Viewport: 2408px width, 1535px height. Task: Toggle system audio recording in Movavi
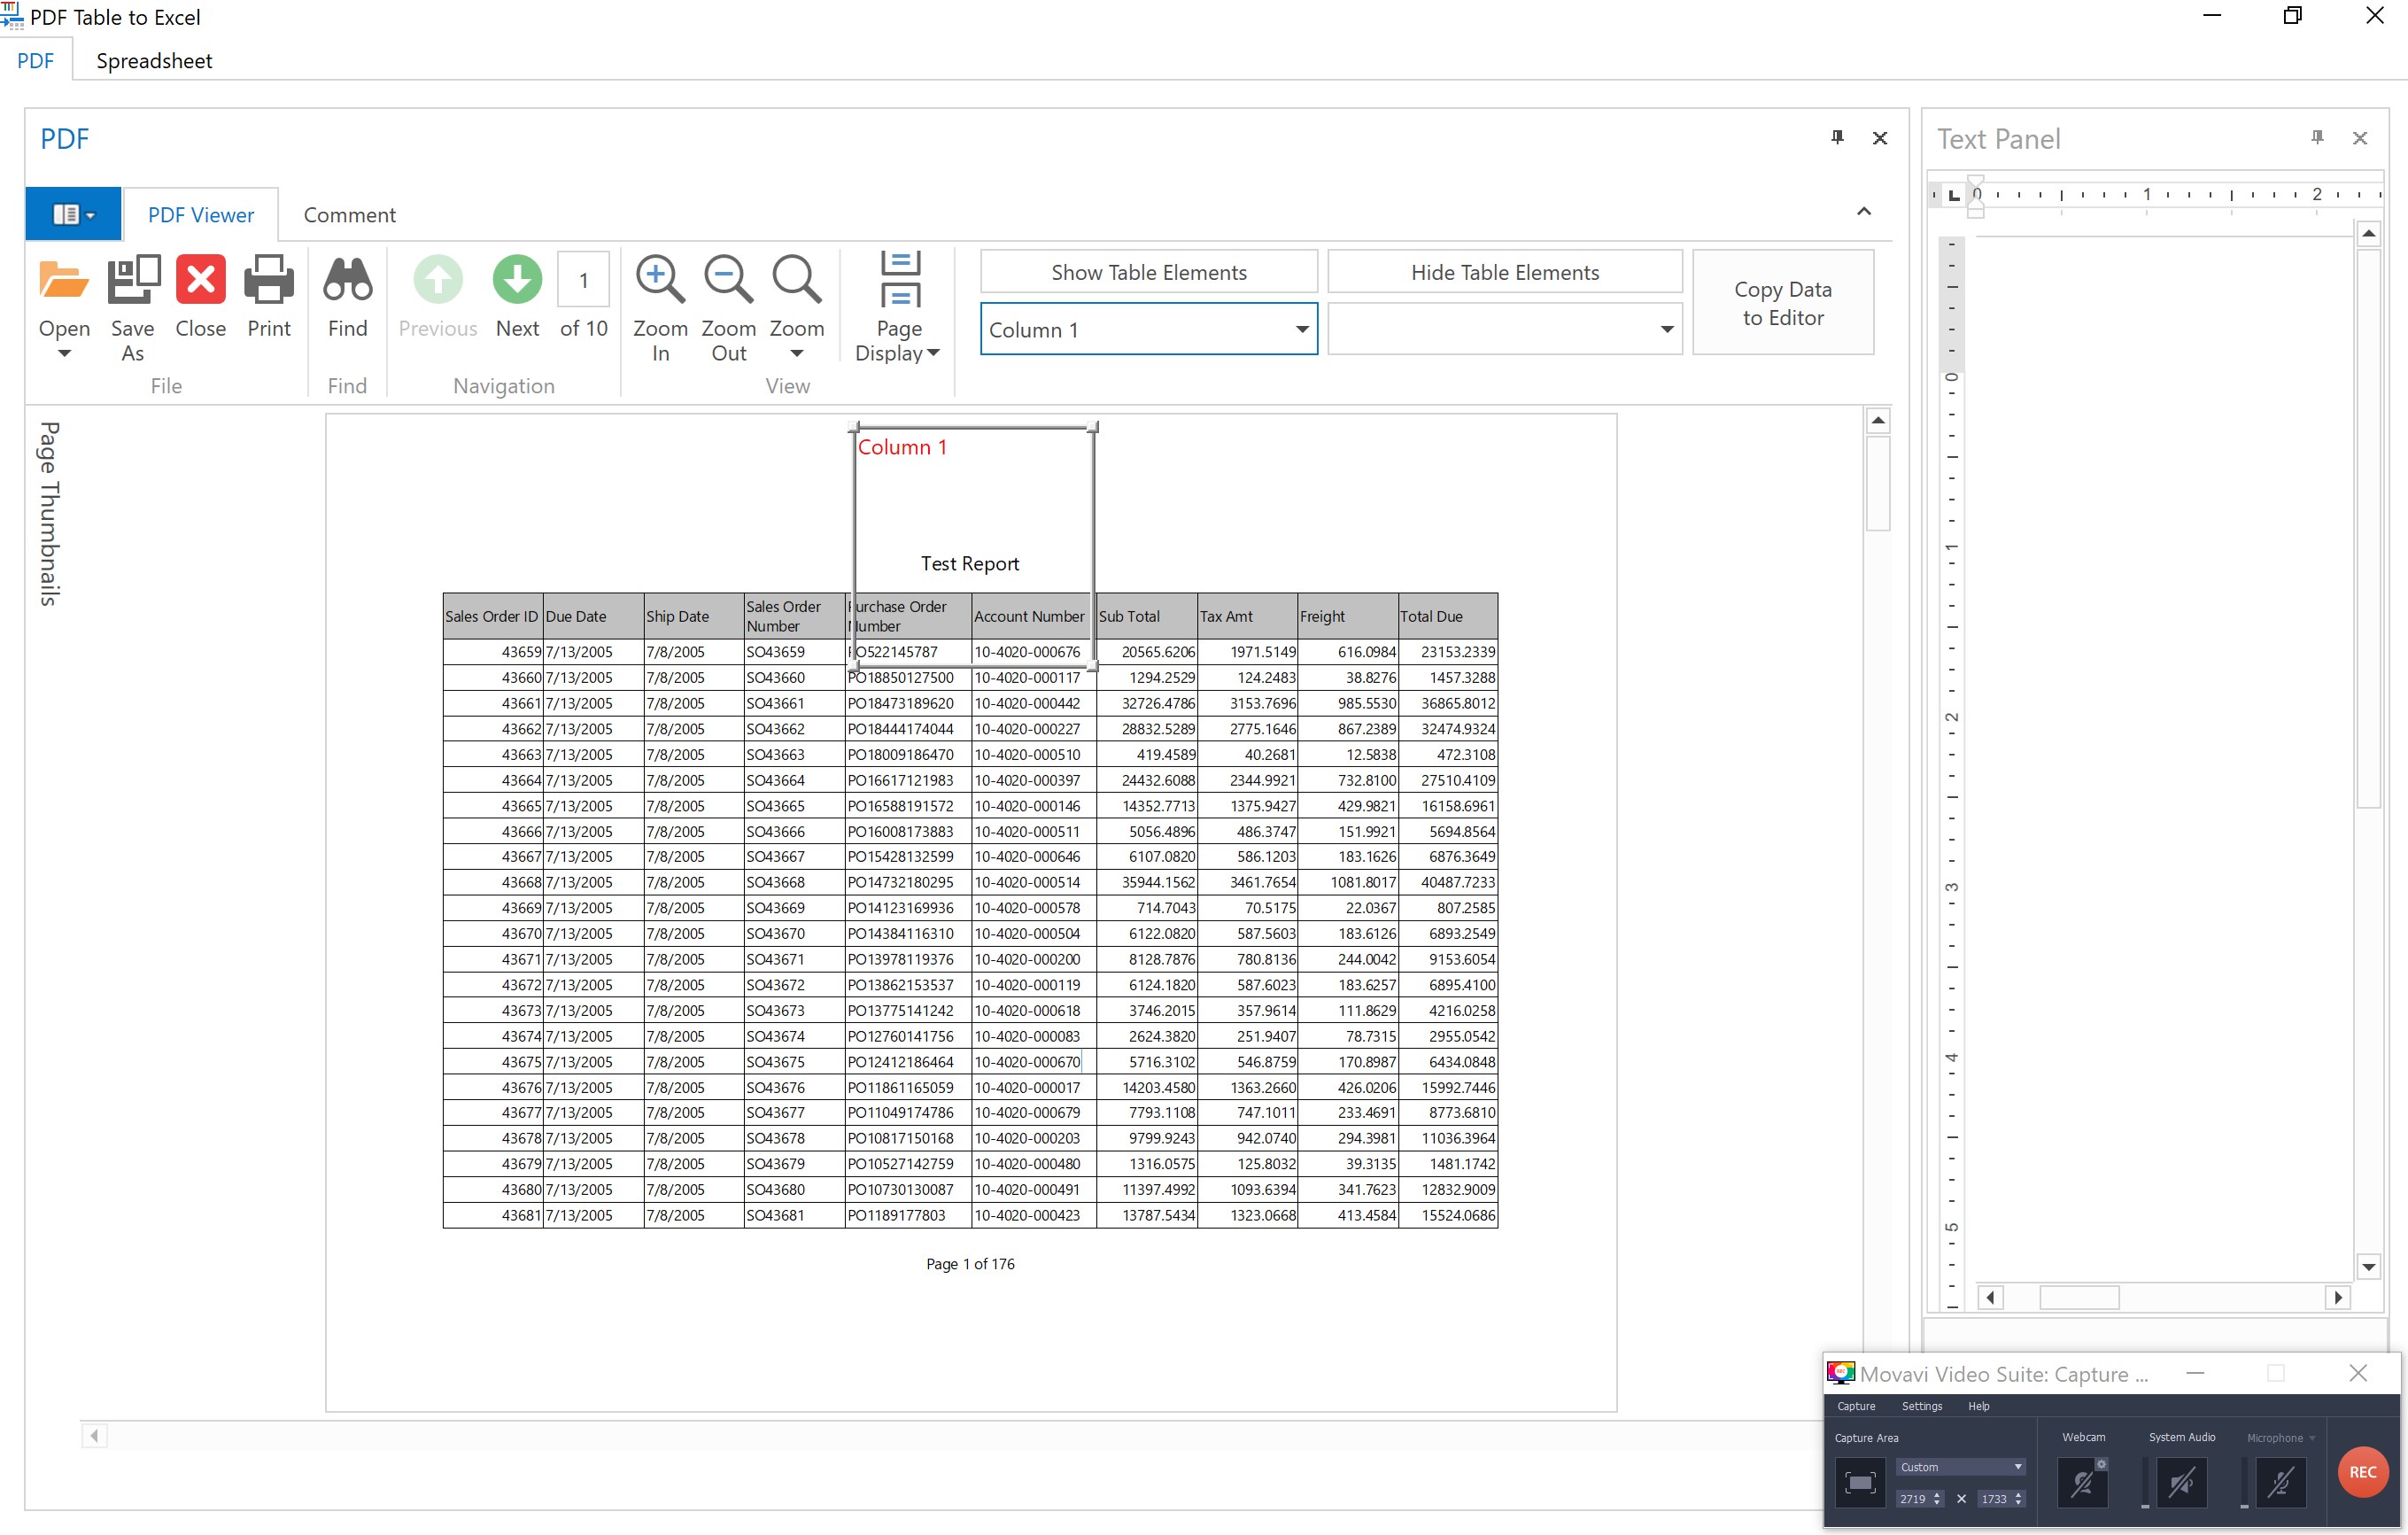tap(2181, 1481)
